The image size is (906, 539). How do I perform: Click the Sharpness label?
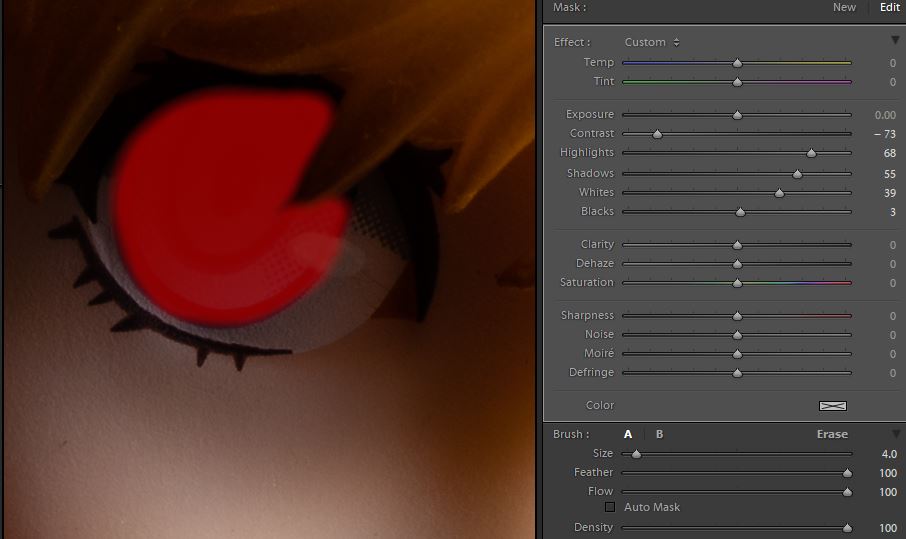tap(587, 315)
